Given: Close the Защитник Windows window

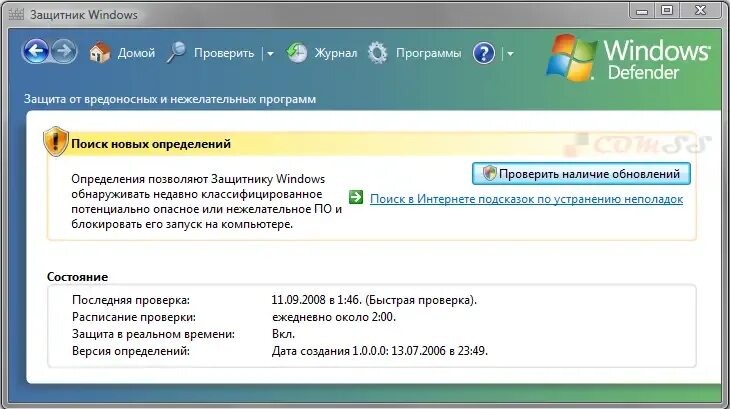Looking at the screenshot, I should [x=701, y=11].
